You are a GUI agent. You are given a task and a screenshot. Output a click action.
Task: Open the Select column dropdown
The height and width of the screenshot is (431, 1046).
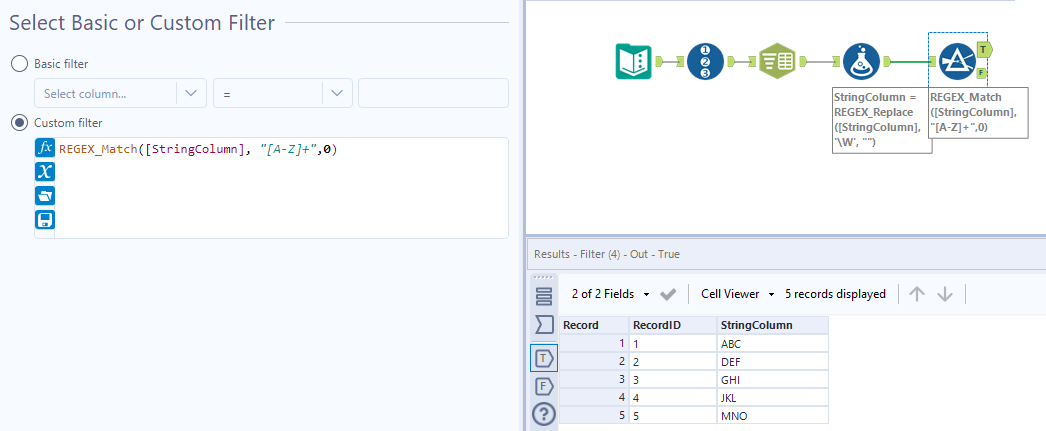(120, 93)
